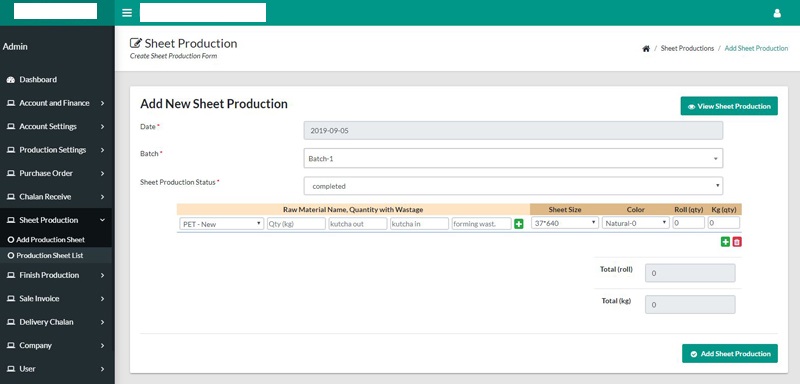Viewport: 800px width, 384px height.
Task: Open the Color dropdown showing Natural-0
Action: pos(636,223)
